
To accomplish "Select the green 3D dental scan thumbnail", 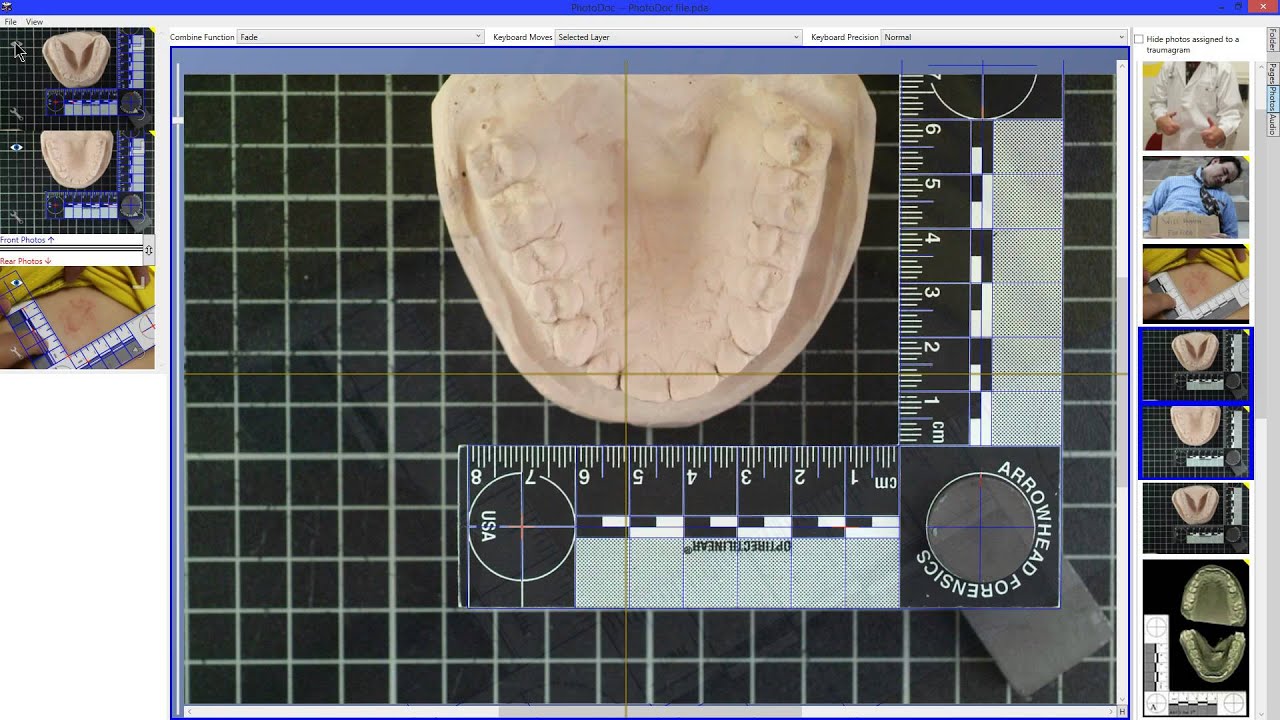I will coord(1195,638).
